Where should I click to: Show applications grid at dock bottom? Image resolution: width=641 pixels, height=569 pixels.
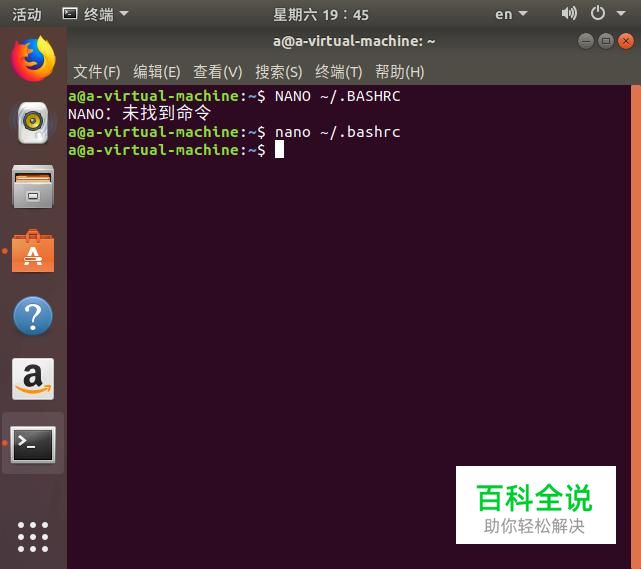click(33, 537)
